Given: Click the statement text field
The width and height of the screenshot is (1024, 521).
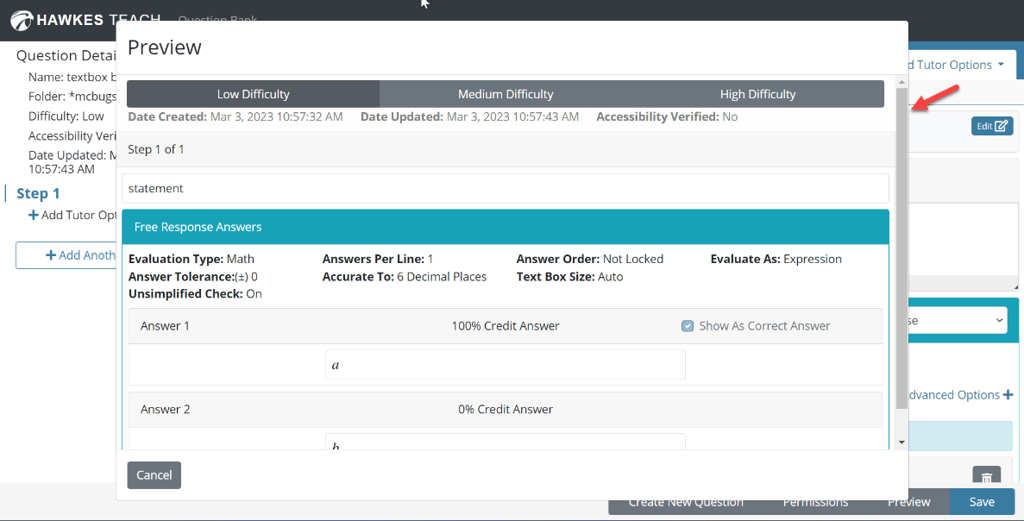Looking at the screenshot, I should (x=505, y=188).
